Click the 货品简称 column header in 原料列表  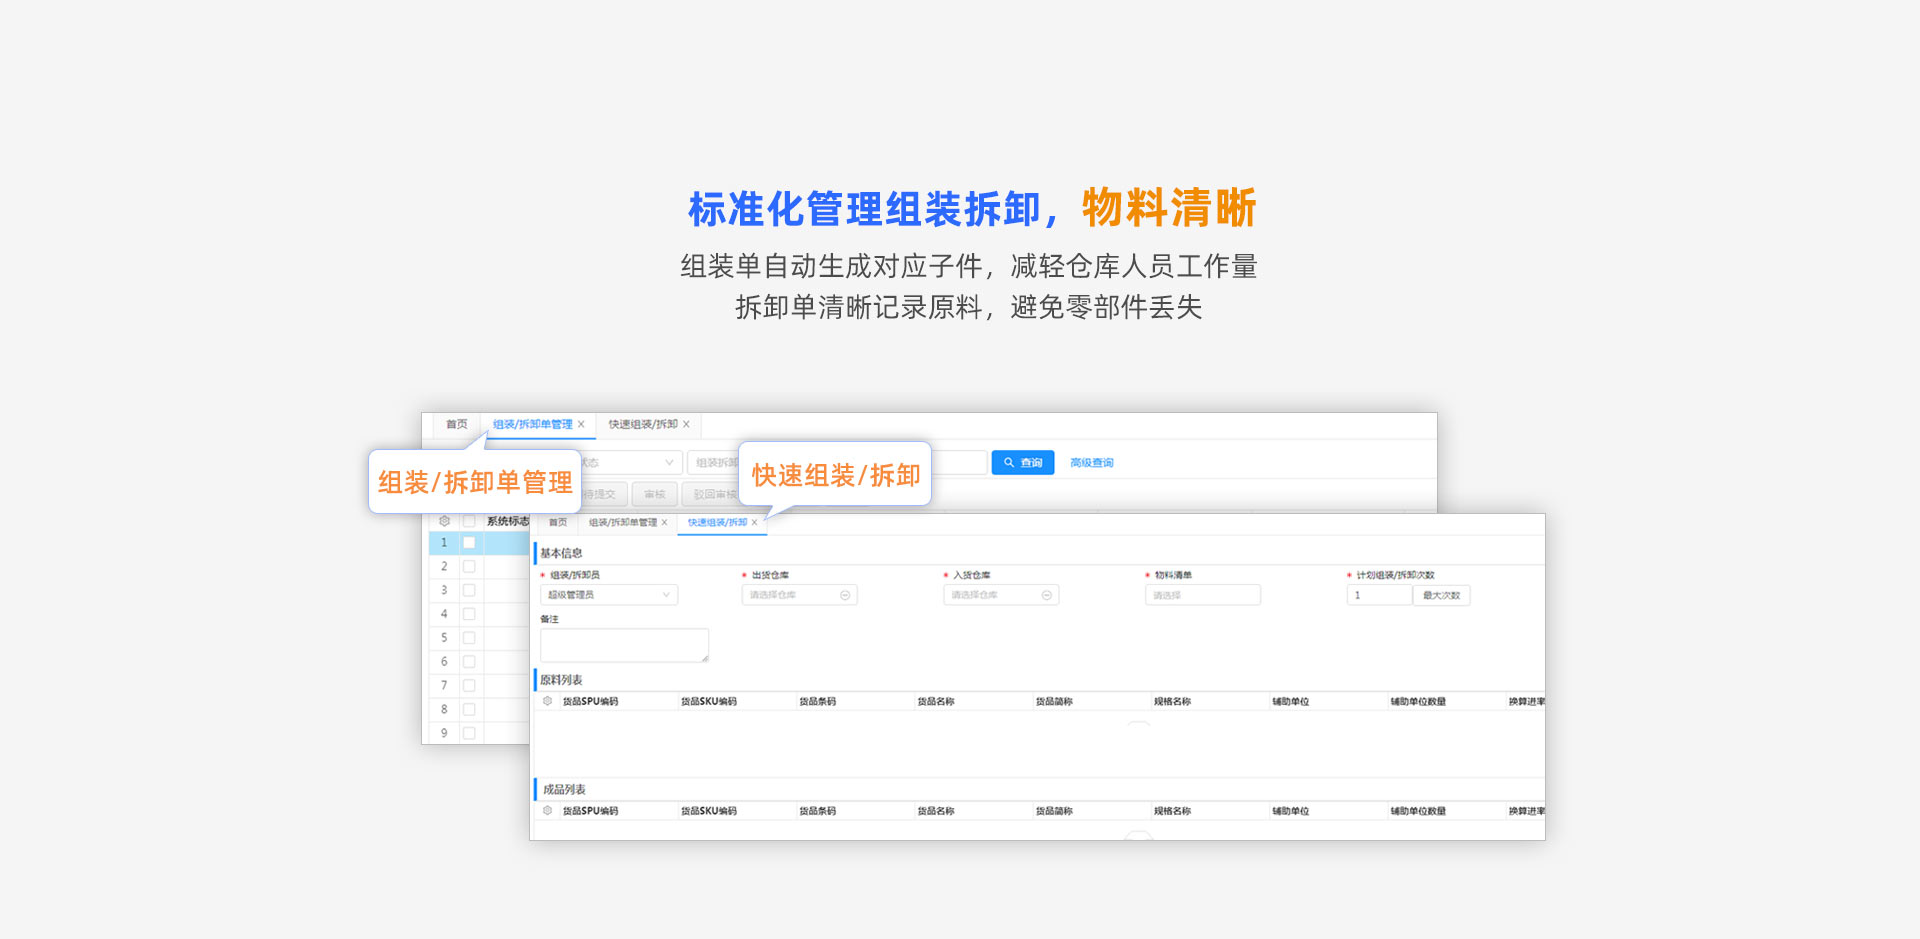[x=1054, y=701]
